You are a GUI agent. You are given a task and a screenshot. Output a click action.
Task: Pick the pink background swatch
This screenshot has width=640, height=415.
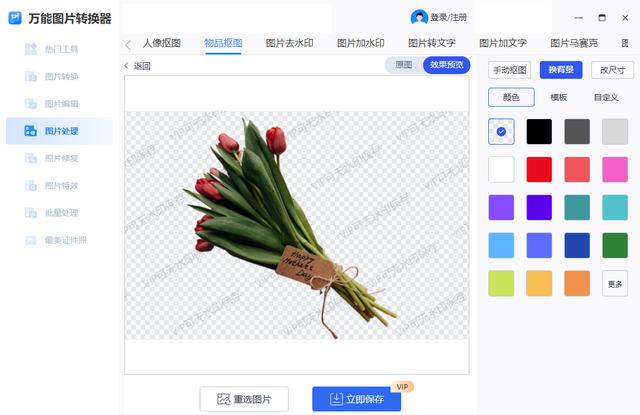tap(615, 169)
